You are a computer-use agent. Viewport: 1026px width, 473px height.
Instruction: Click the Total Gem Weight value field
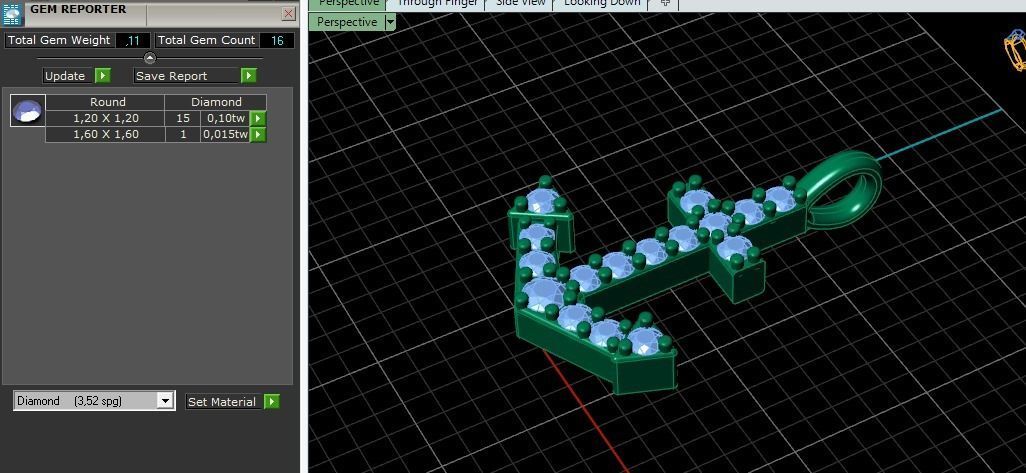[133, 41]
